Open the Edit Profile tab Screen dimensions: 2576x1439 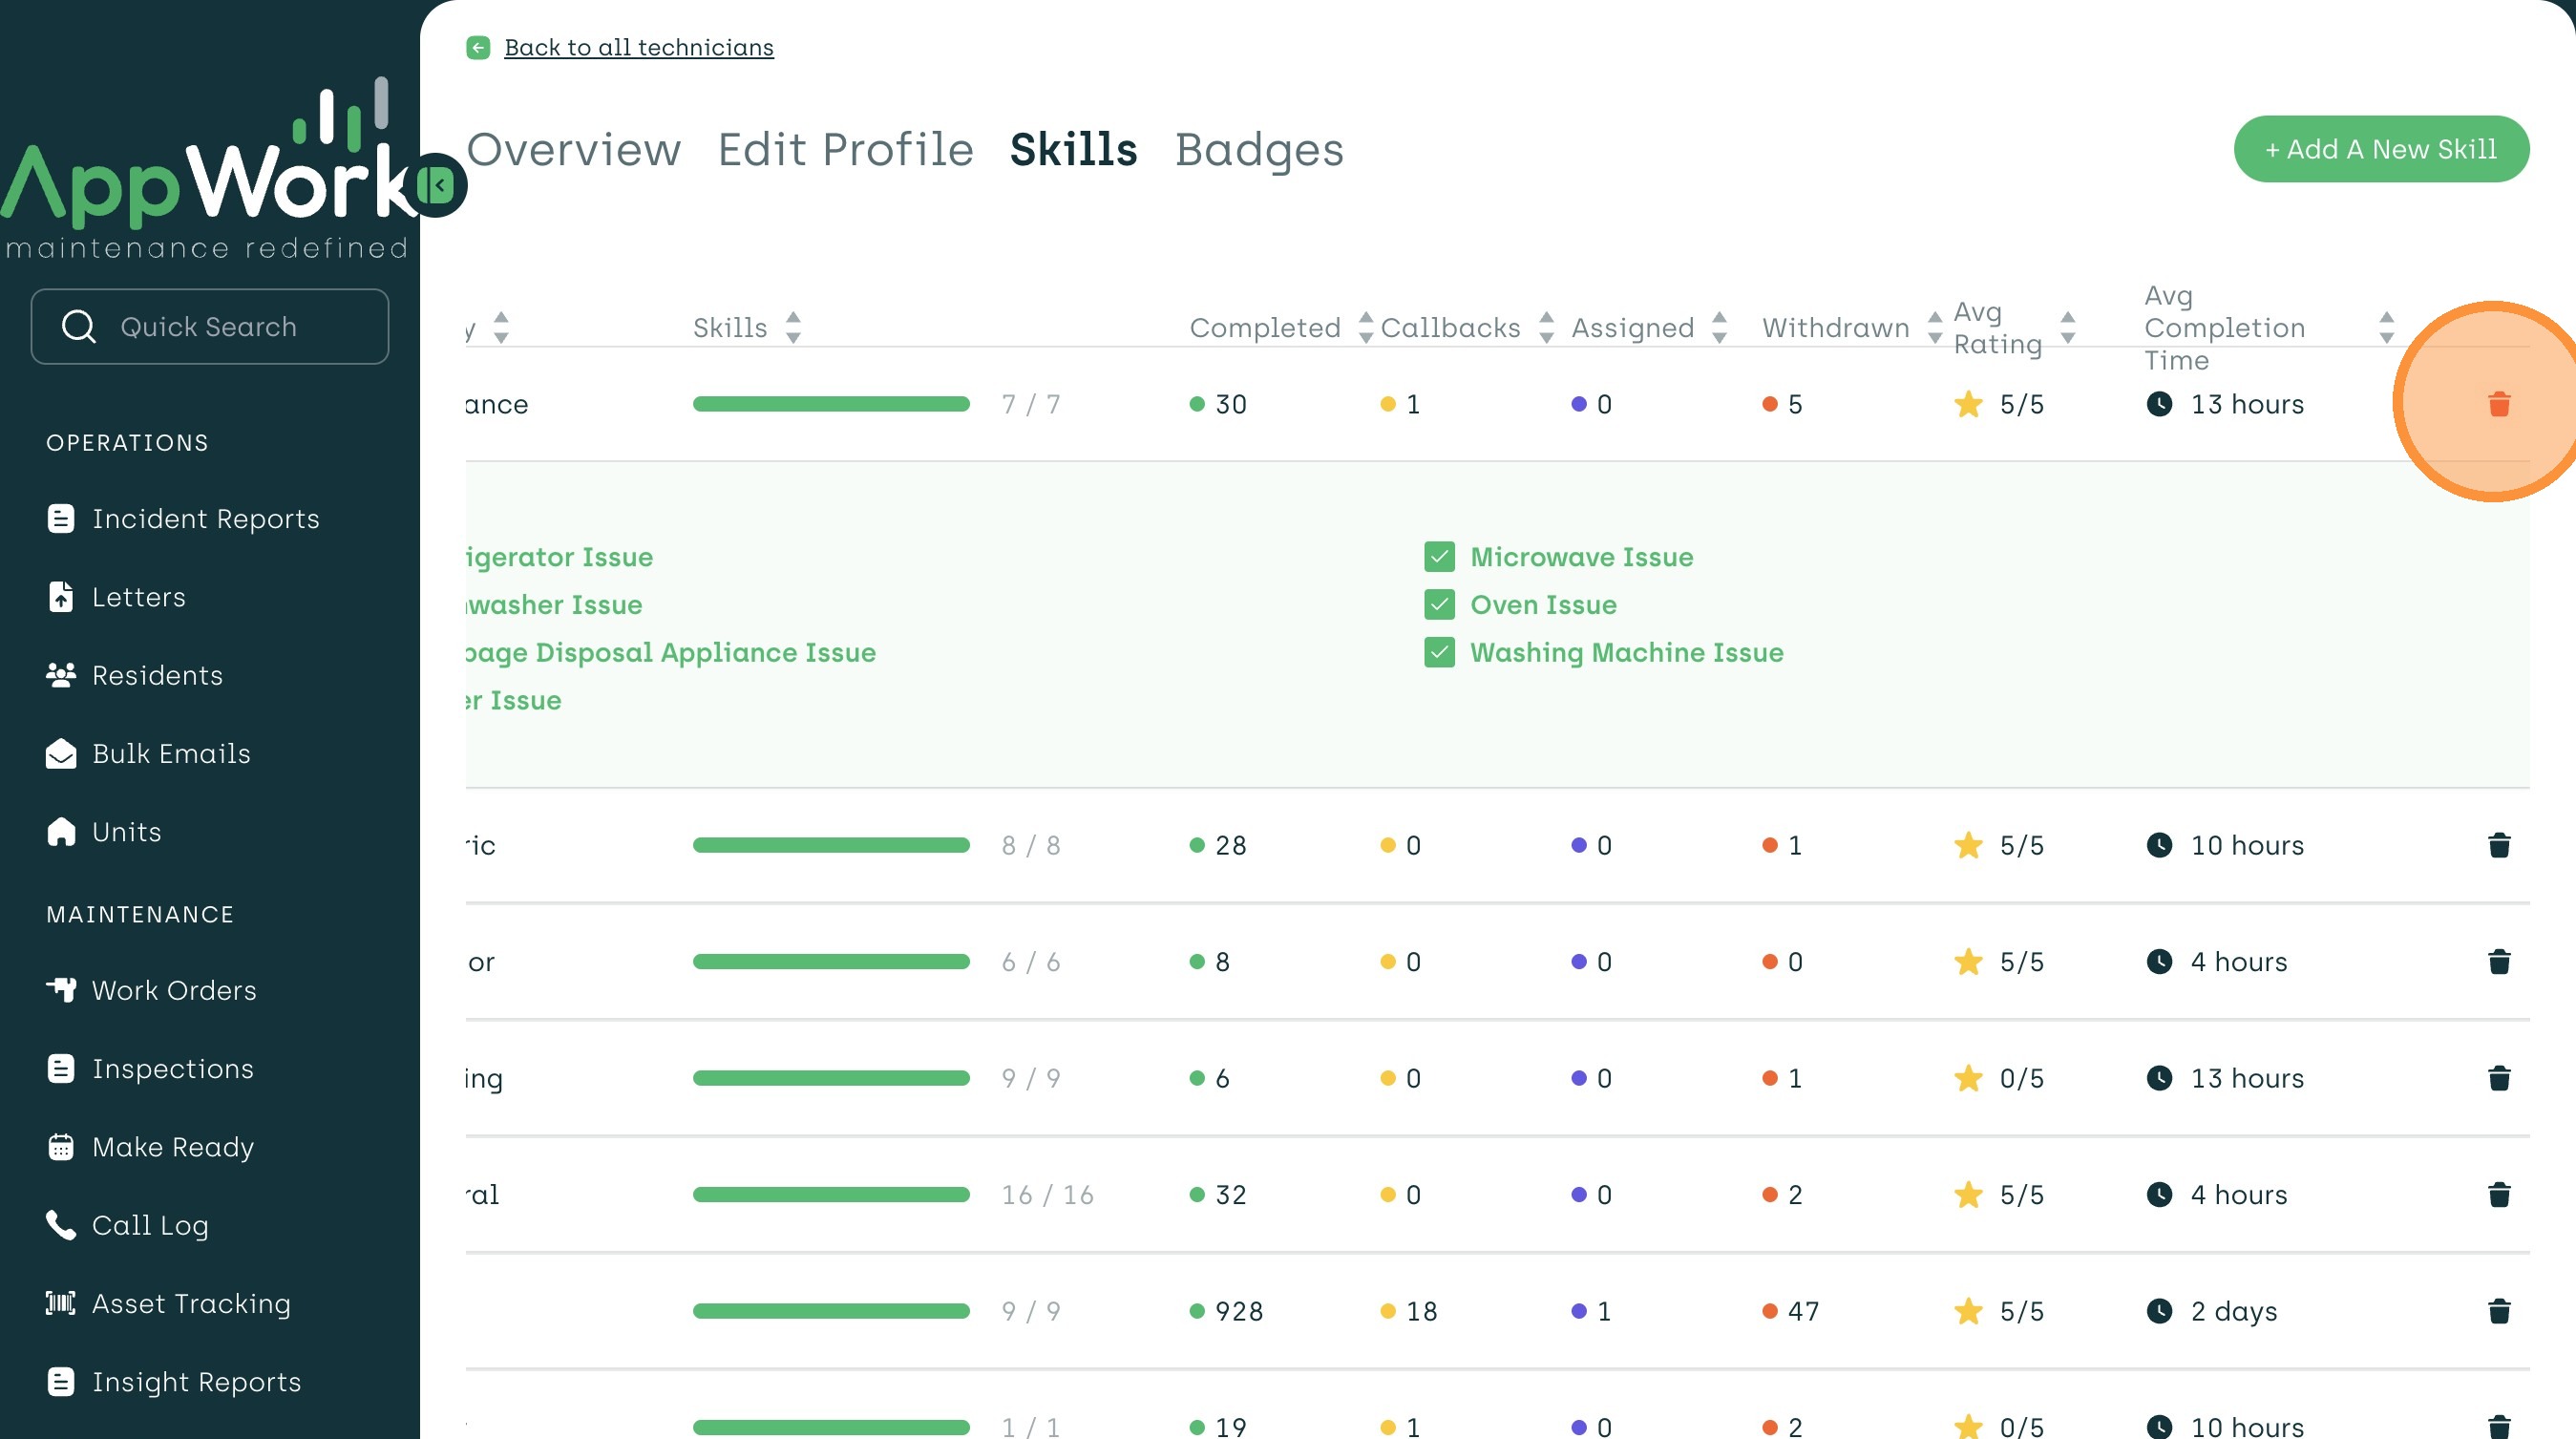(845, 150)
